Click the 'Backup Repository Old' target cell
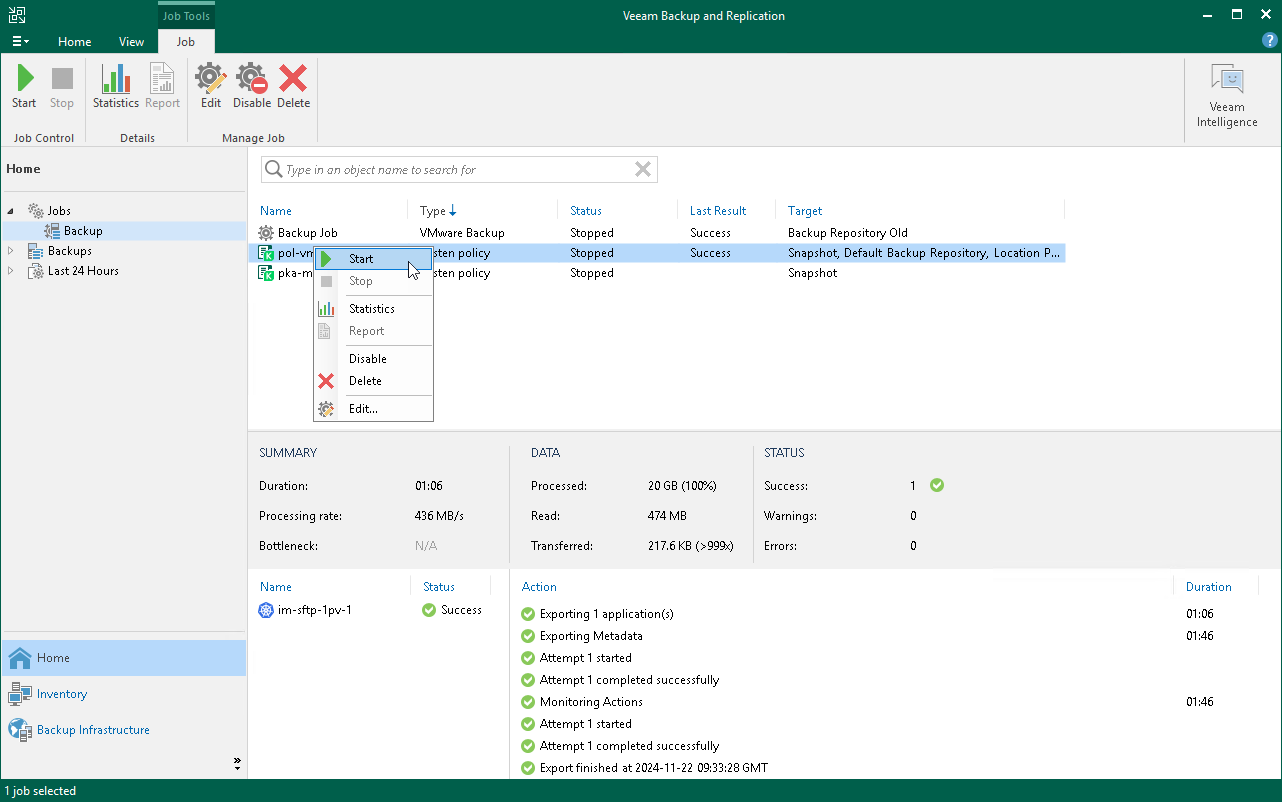 848,233
